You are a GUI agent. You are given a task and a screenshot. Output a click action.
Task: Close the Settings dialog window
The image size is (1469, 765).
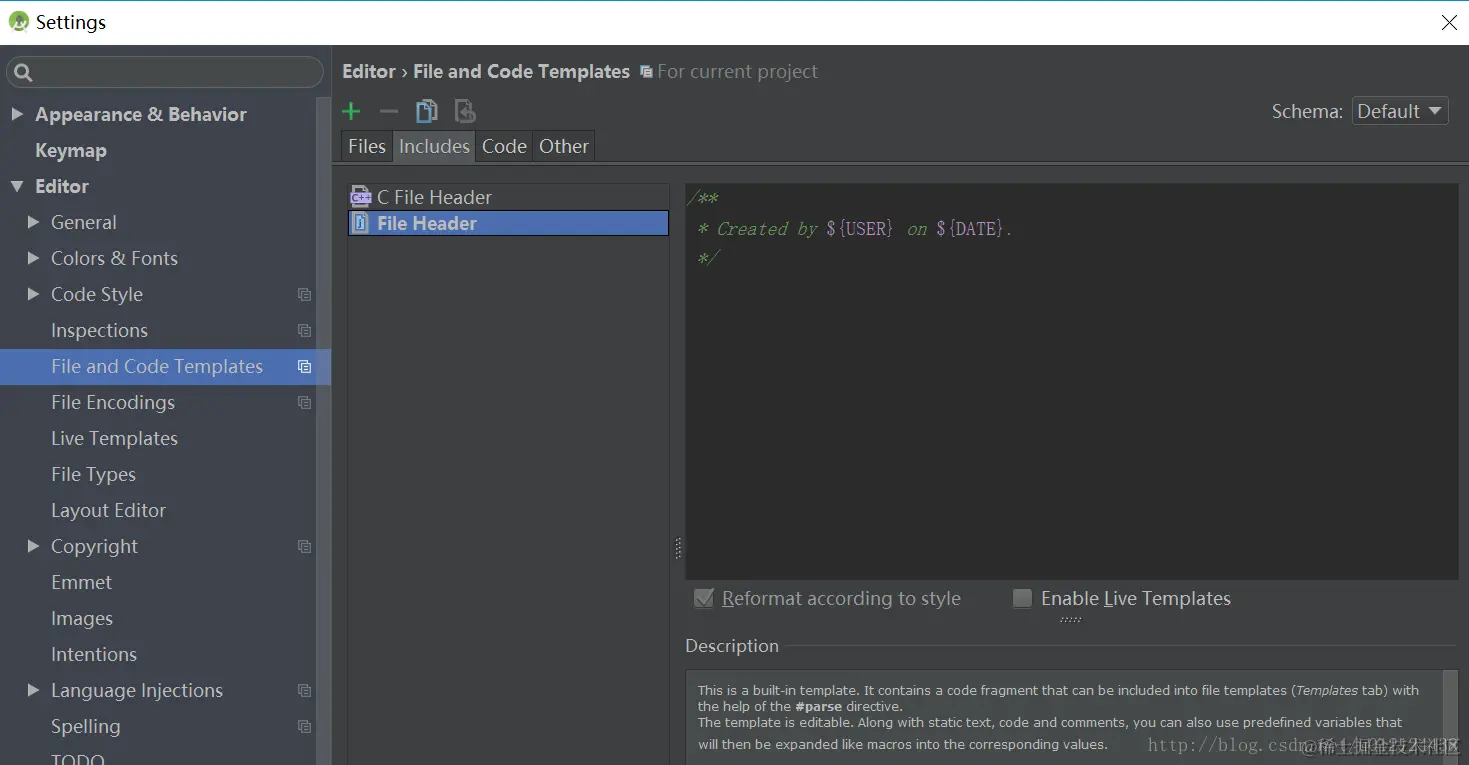coord(1448,22)
